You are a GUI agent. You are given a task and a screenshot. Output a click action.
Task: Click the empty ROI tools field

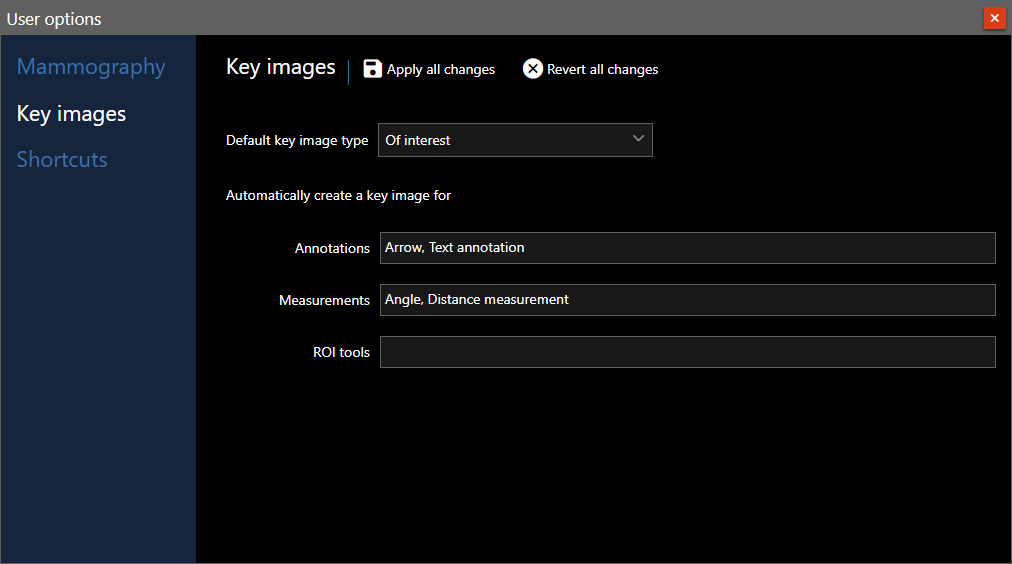687,352
